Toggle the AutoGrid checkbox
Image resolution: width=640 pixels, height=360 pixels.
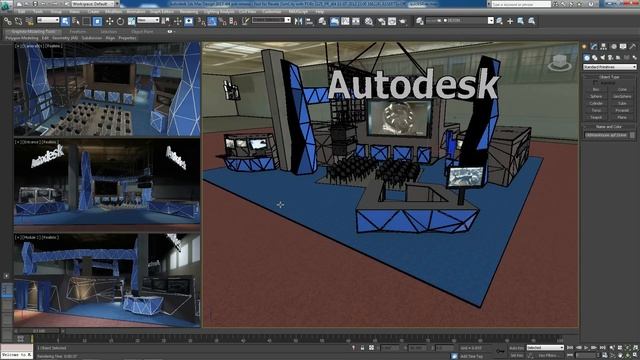point(595,83)
